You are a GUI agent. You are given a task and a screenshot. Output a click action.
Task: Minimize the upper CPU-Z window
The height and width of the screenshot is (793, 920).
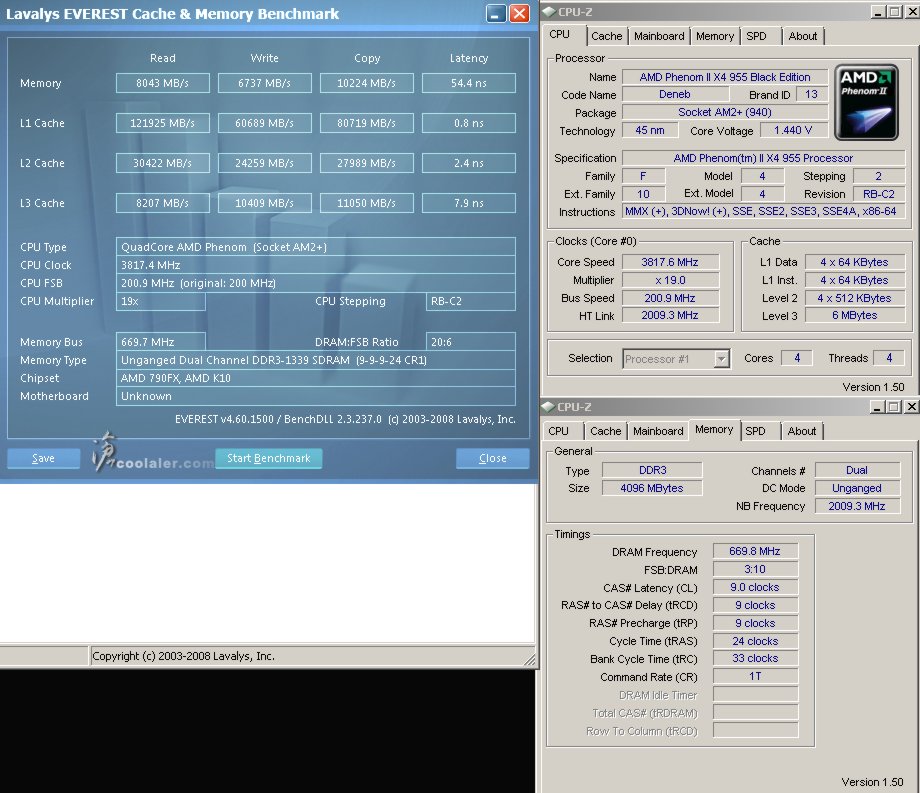(878, 12)
